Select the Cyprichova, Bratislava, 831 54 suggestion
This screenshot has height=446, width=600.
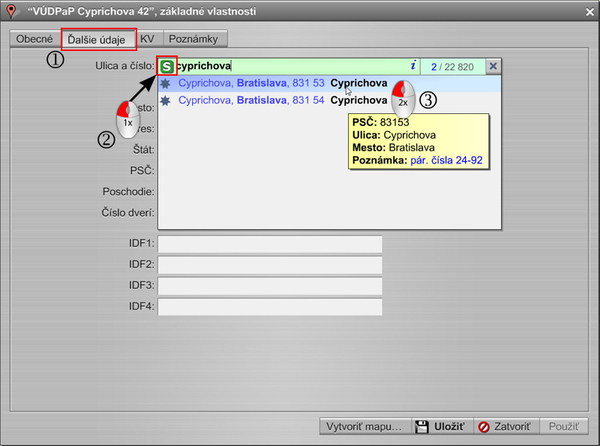tap(280, 100)
